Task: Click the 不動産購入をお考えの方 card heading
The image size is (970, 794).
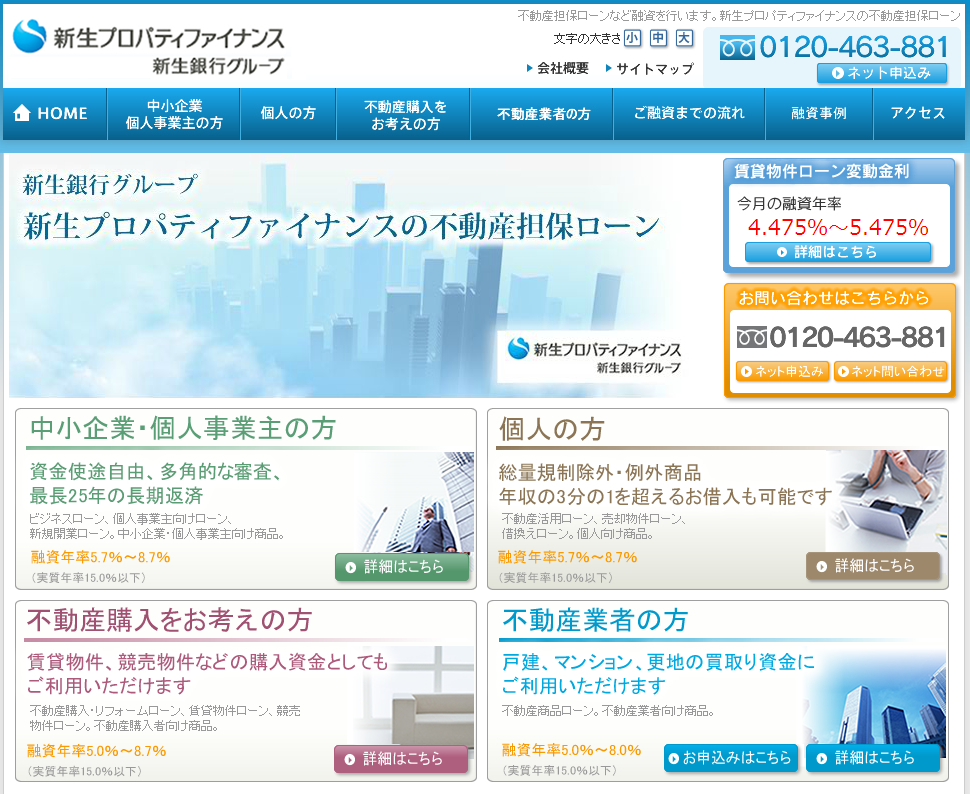Action: [x=170, y=620]
